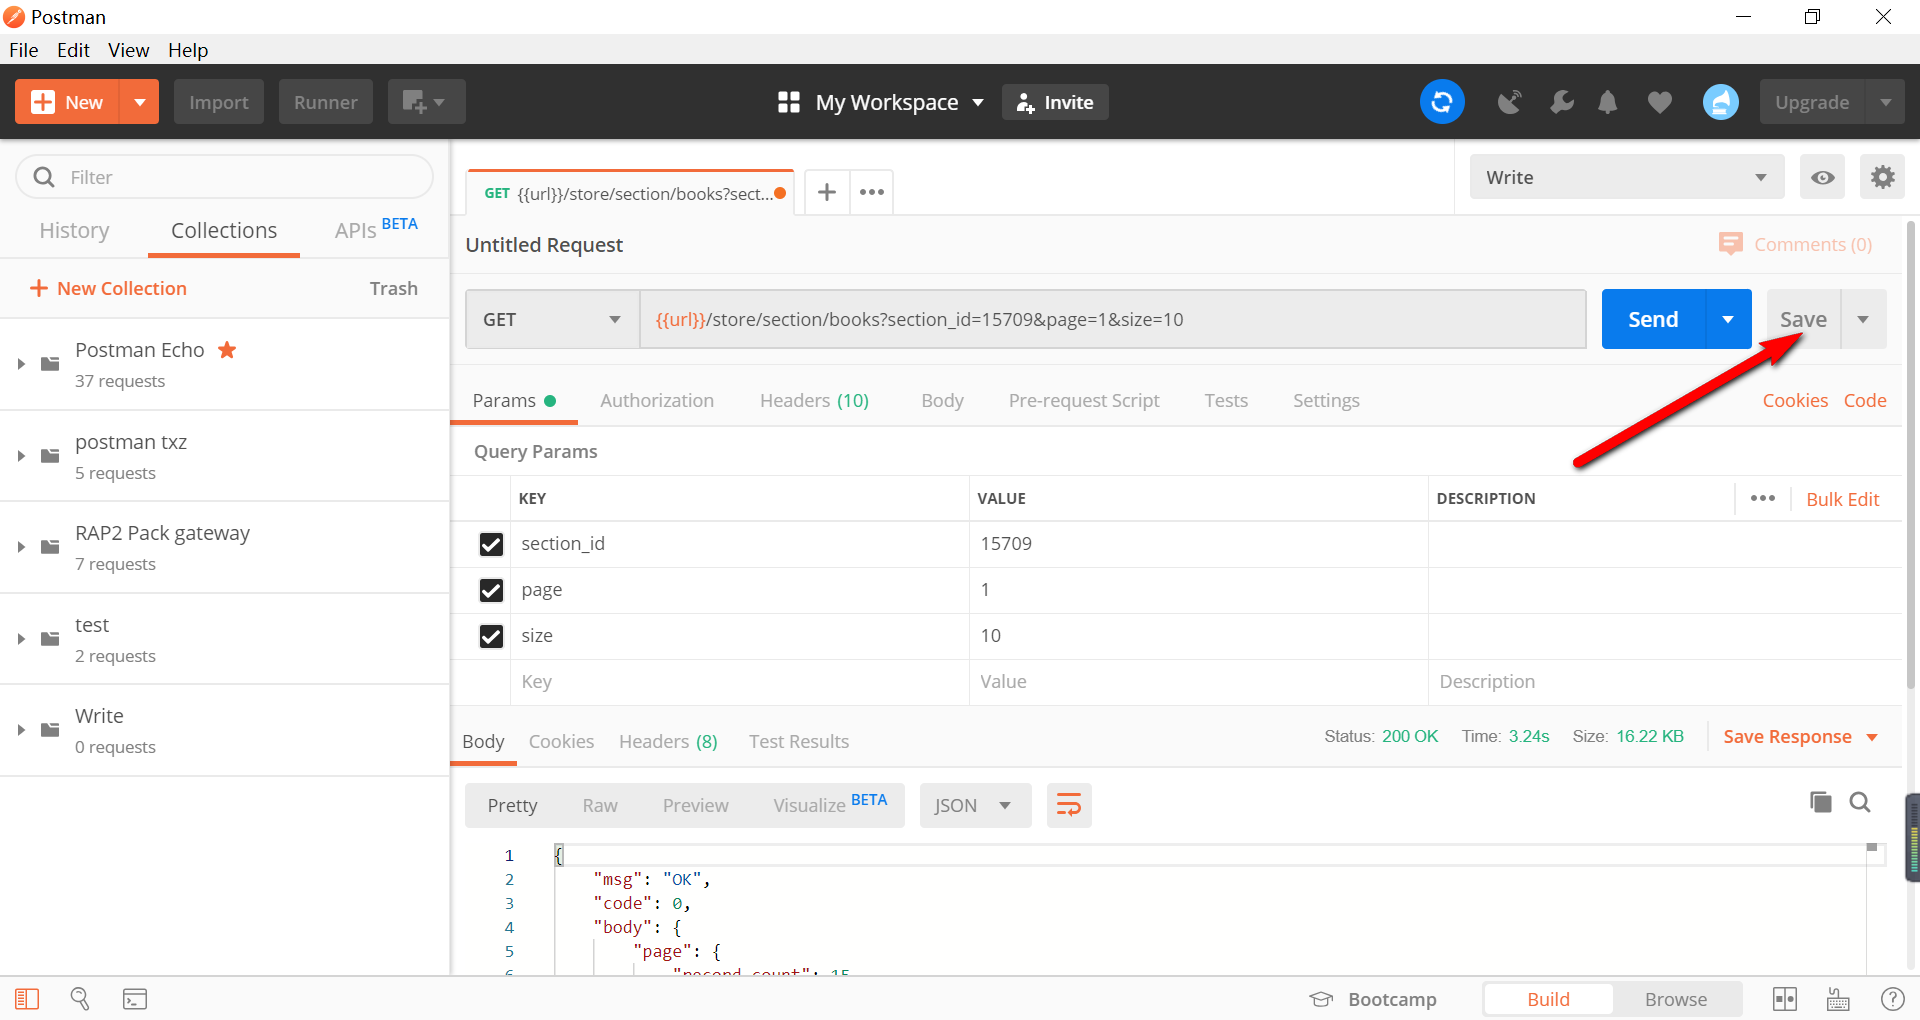Open Postman console icon

coord(135,998)
